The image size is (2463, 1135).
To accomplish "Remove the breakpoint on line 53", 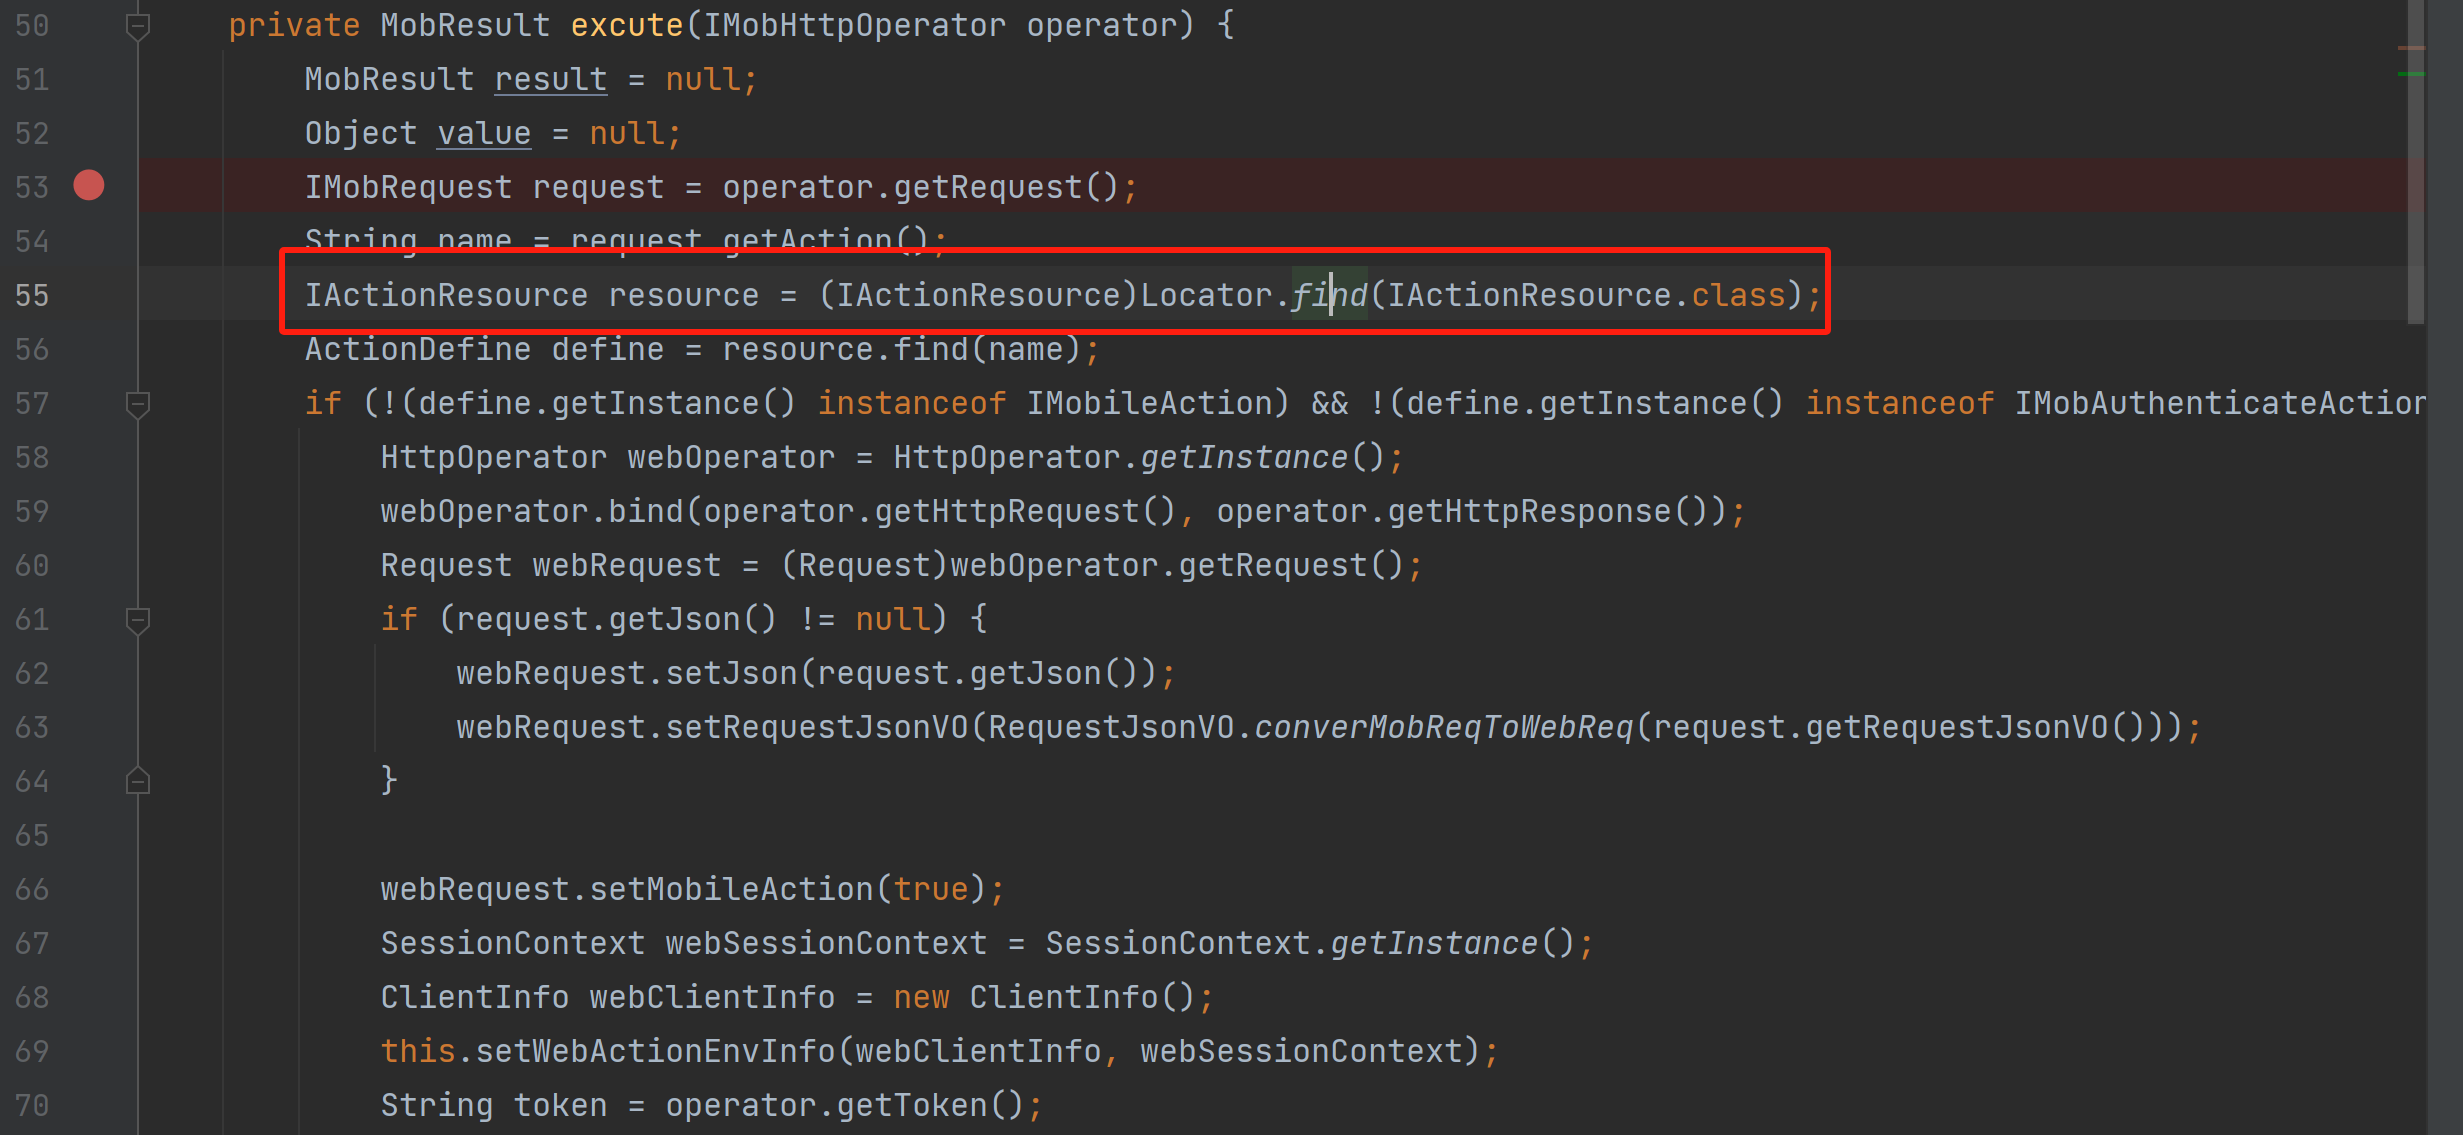I will (89, 186).
